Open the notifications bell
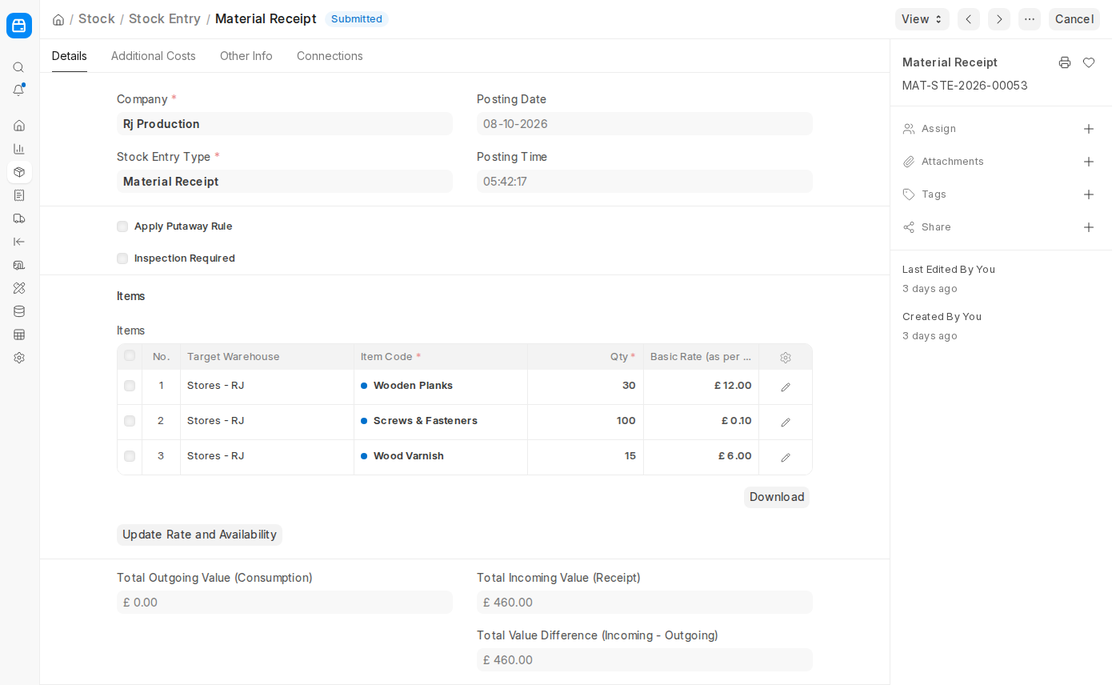Viewport: 1120px width, 685px height. point(19,90)
